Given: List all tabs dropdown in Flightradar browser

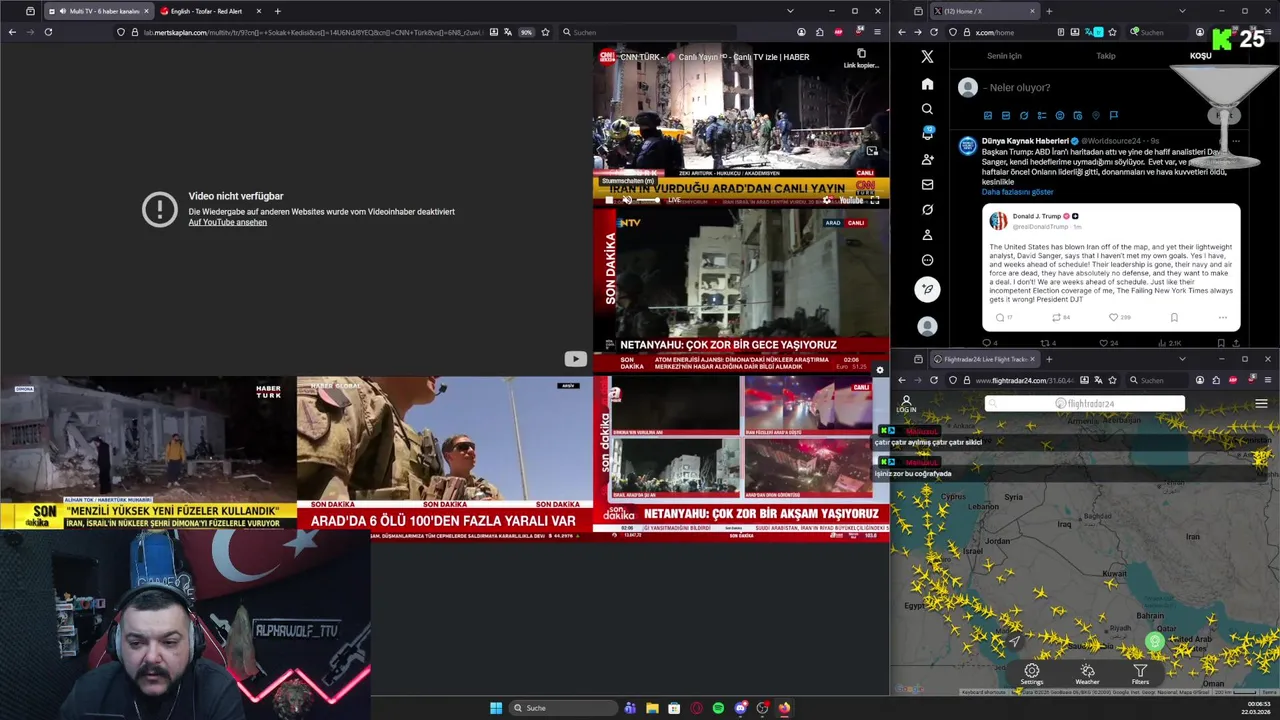Looking at the screenshot, I should tap(1182, 359).
